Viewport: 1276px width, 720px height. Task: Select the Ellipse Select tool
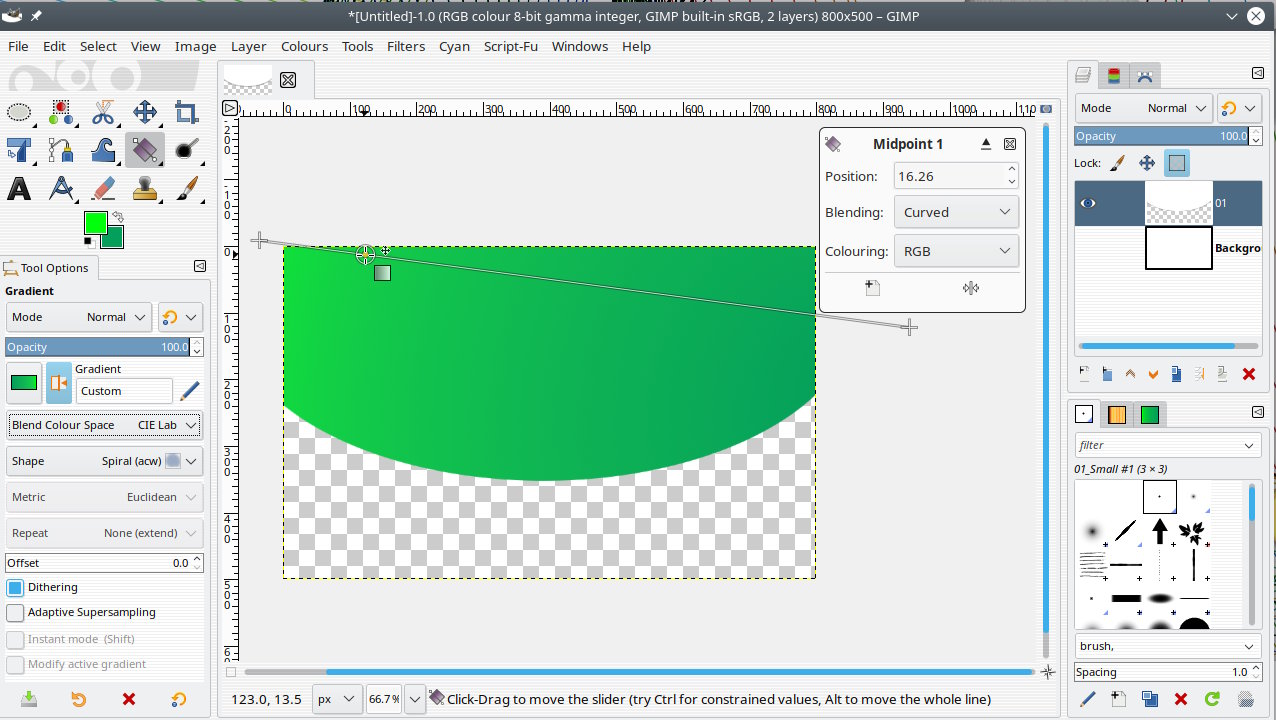pos(19,112)
